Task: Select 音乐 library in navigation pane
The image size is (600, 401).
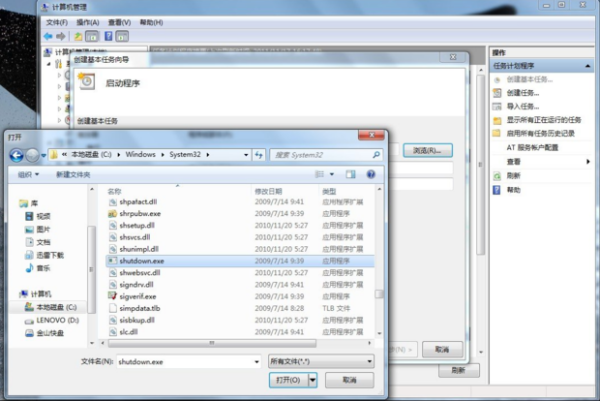Action: tap(38, 268)
